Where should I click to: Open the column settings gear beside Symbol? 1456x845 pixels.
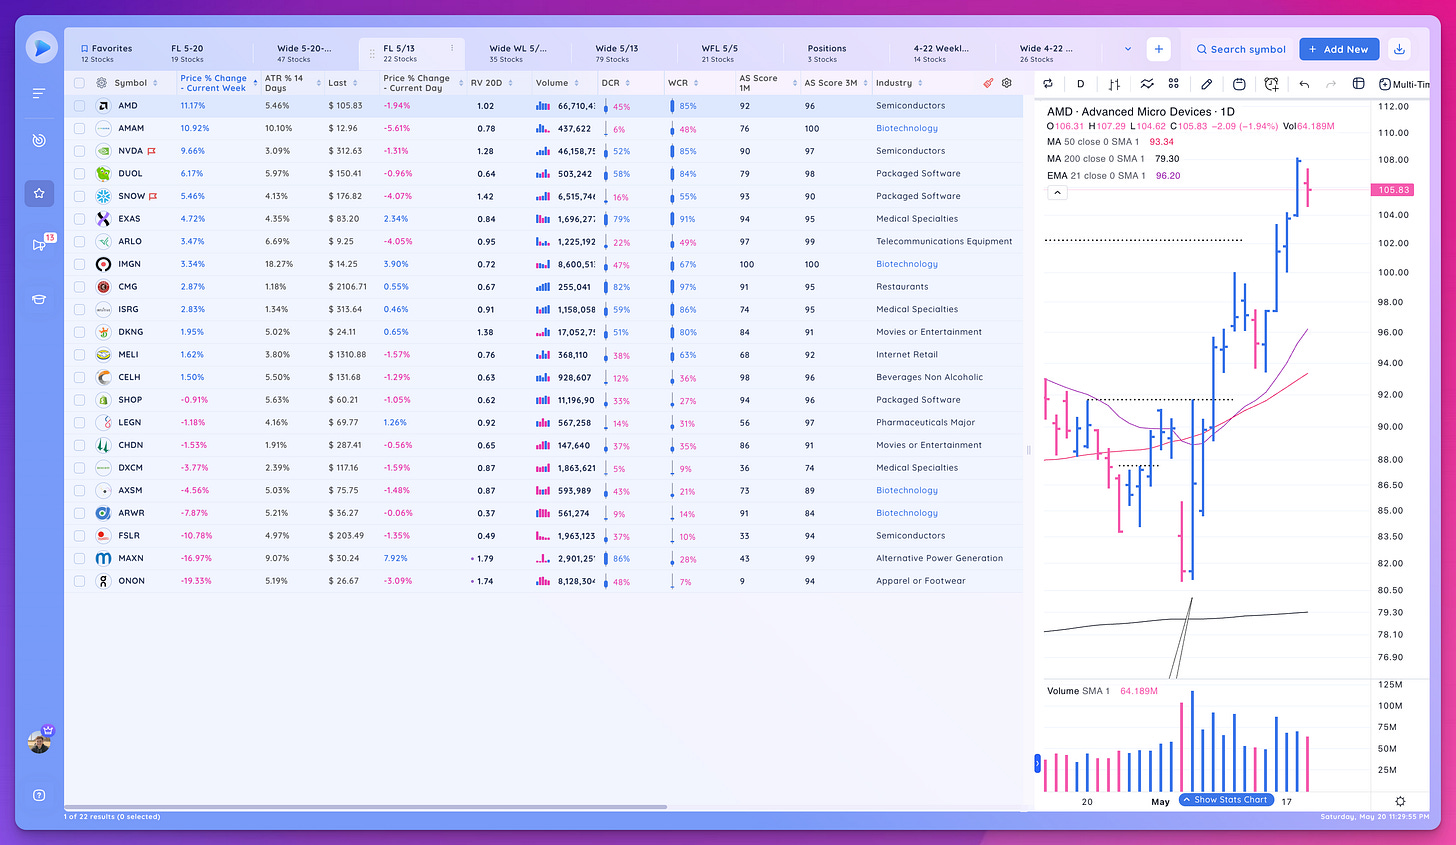(x=102, y=83)
